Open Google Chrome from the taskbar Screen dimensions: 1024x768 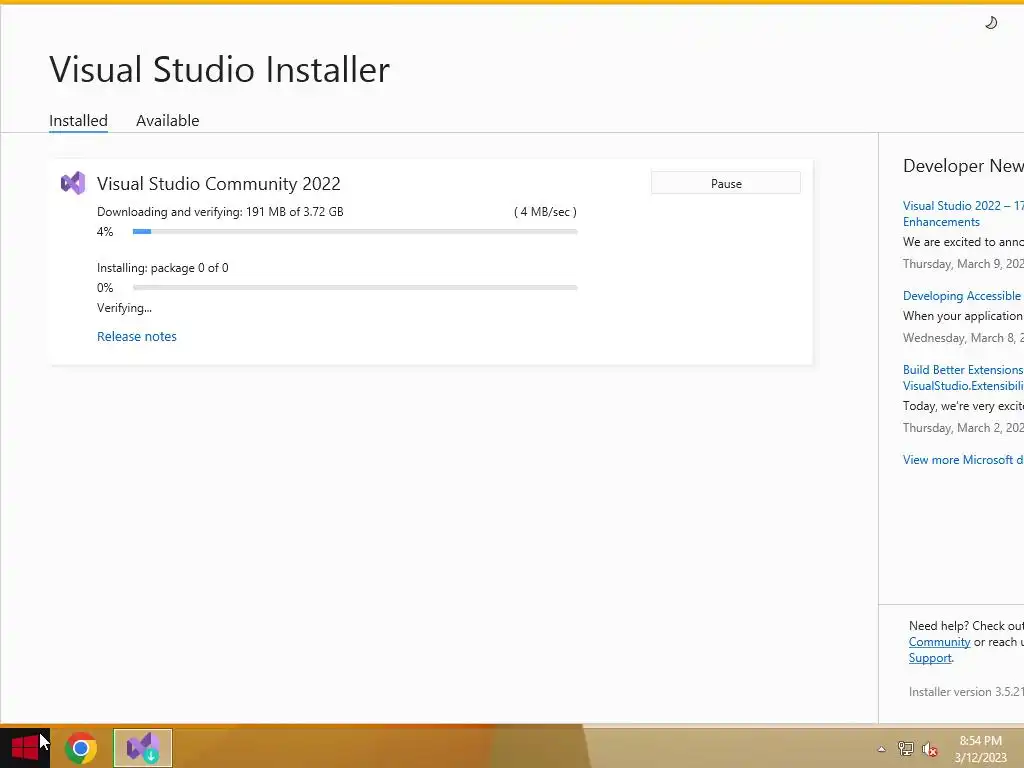(81, 748)
